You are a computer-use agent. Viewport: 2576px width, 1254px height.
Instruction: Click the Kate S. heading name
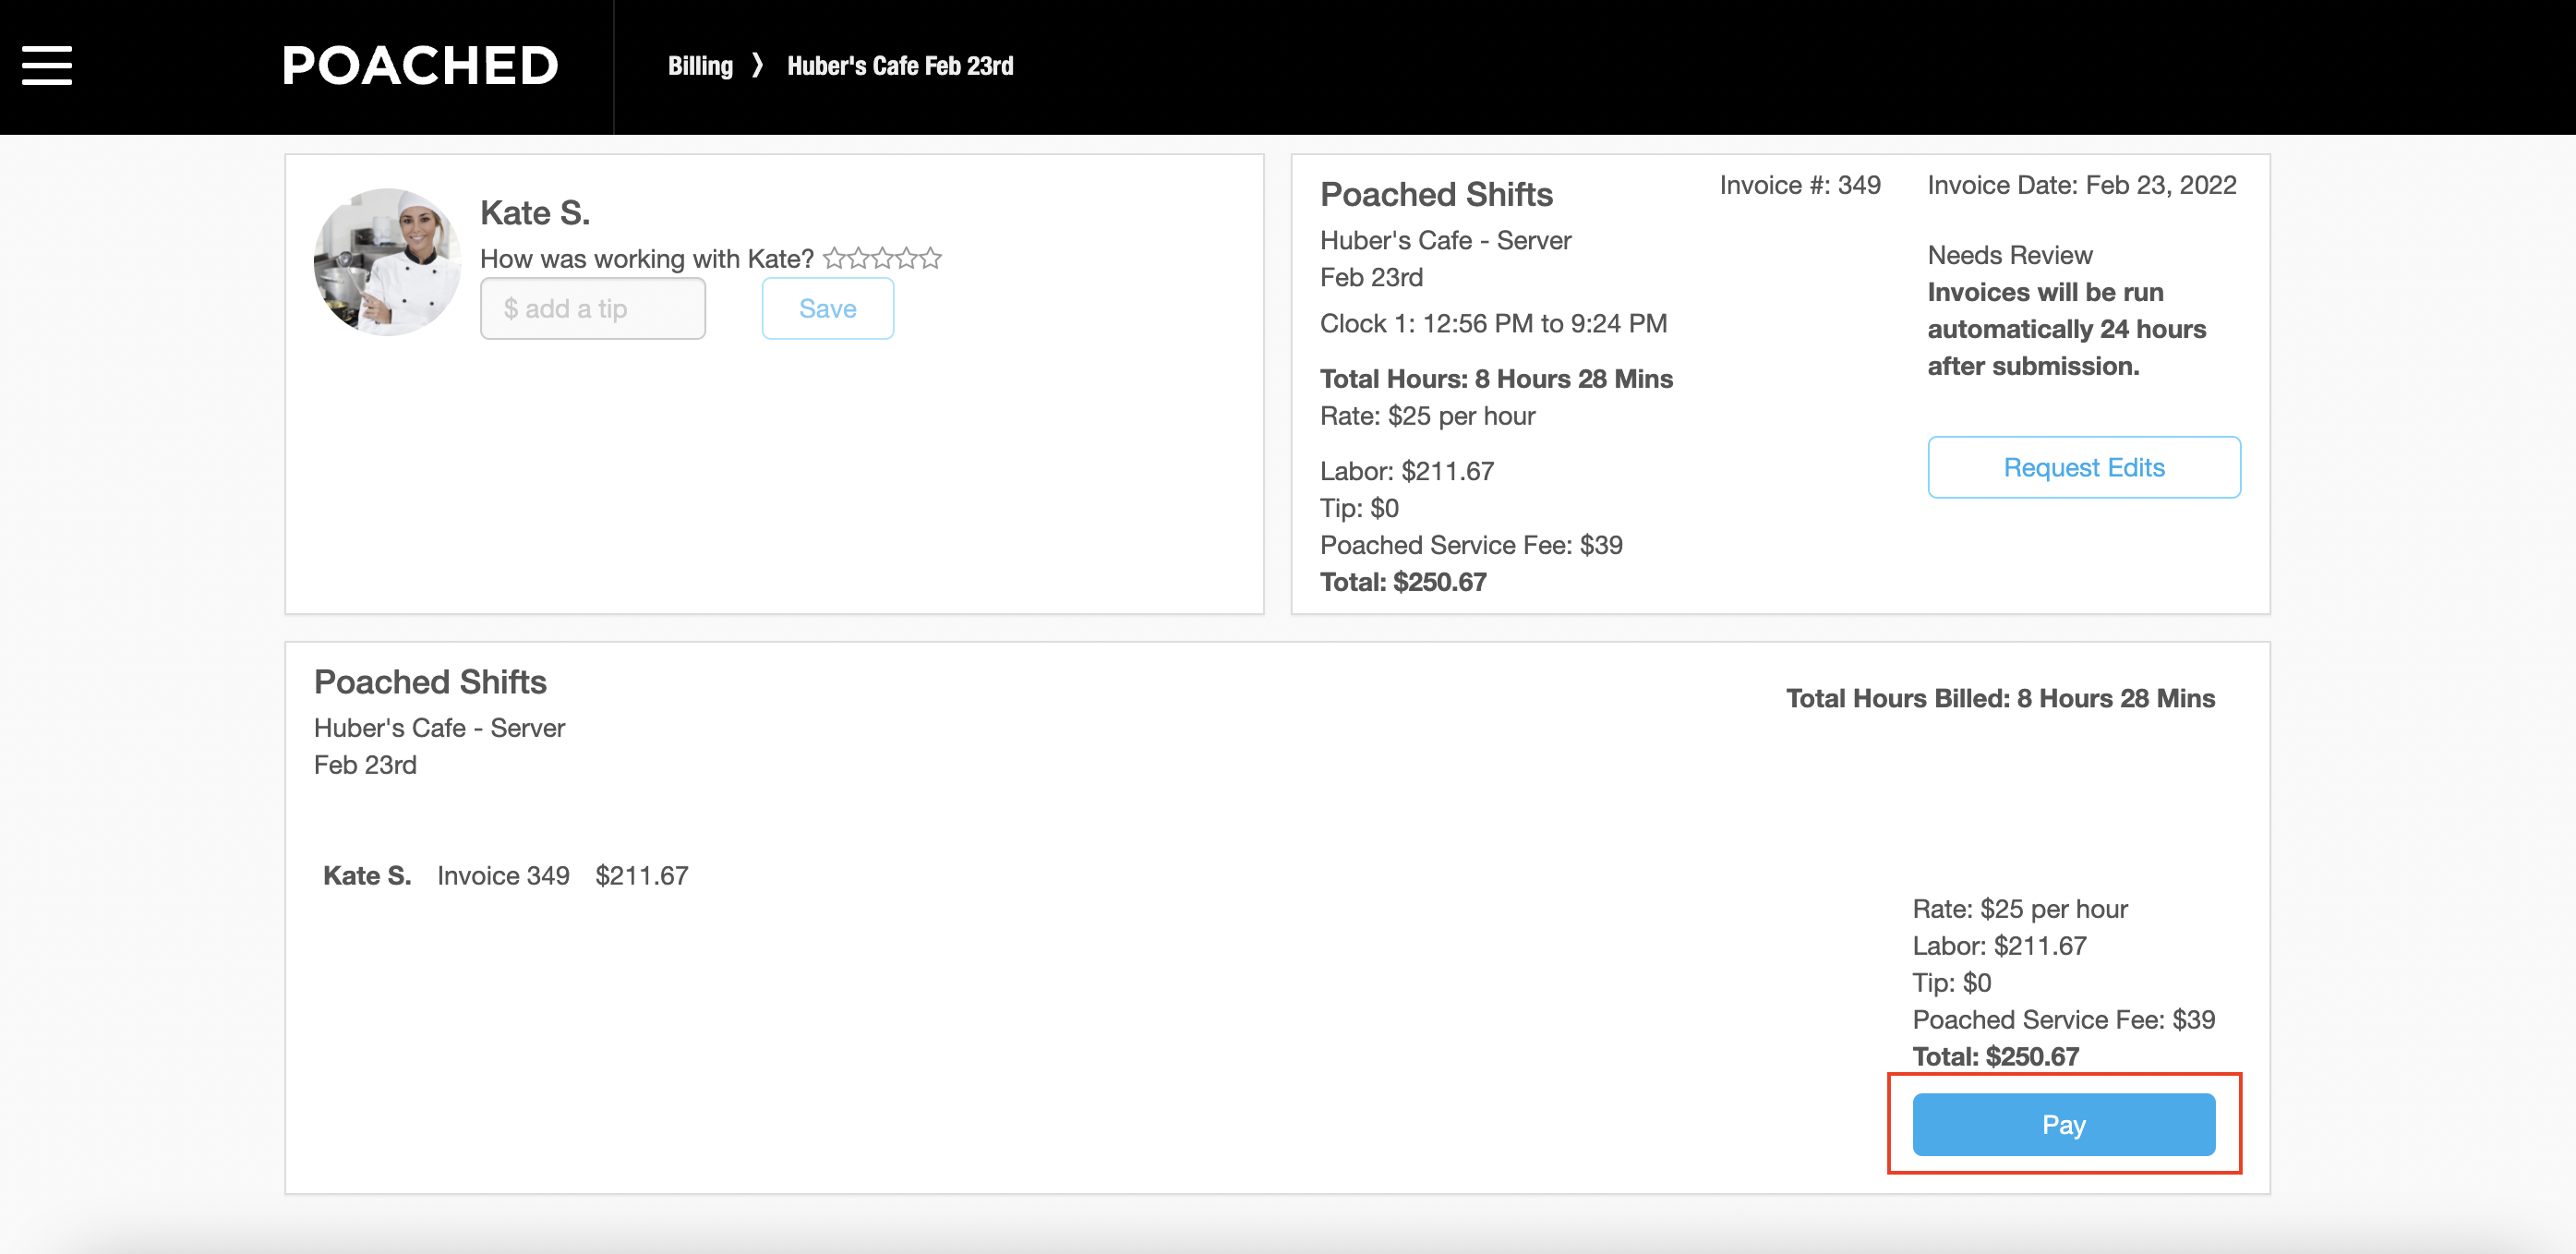click(x=535, y=212)
